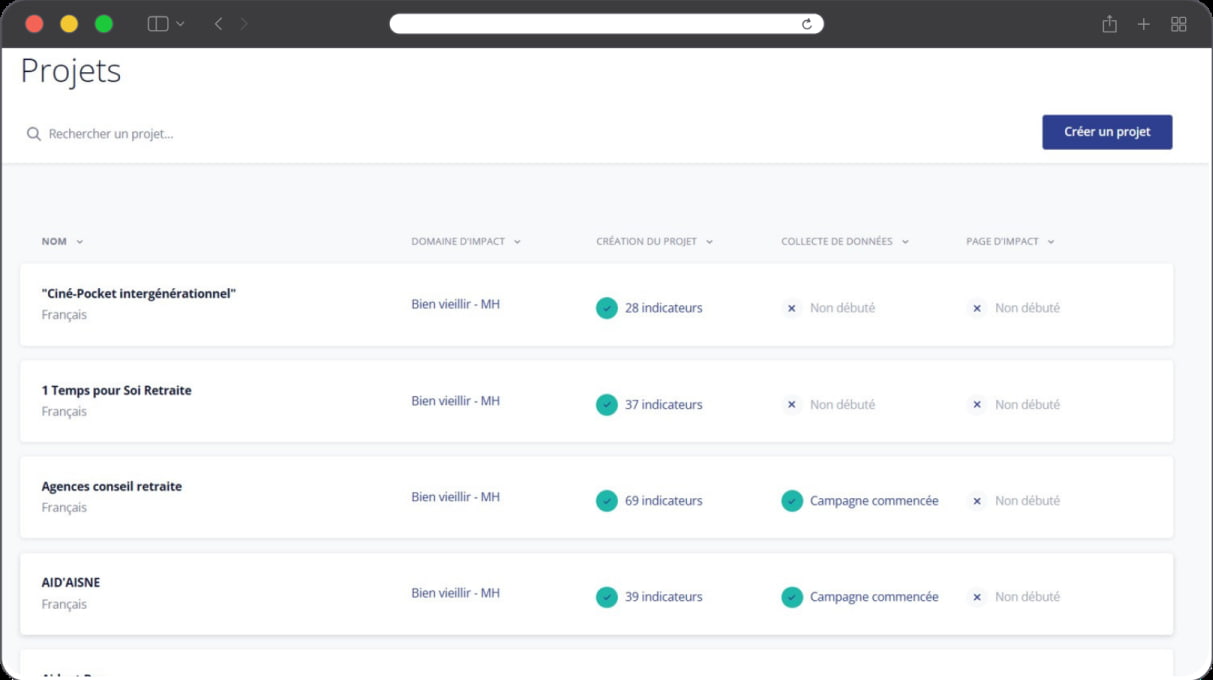Screen dimensions: 1213x680
Task: Click the search magnifier icon in Rechercher un projet
Action: coord(34,133)
